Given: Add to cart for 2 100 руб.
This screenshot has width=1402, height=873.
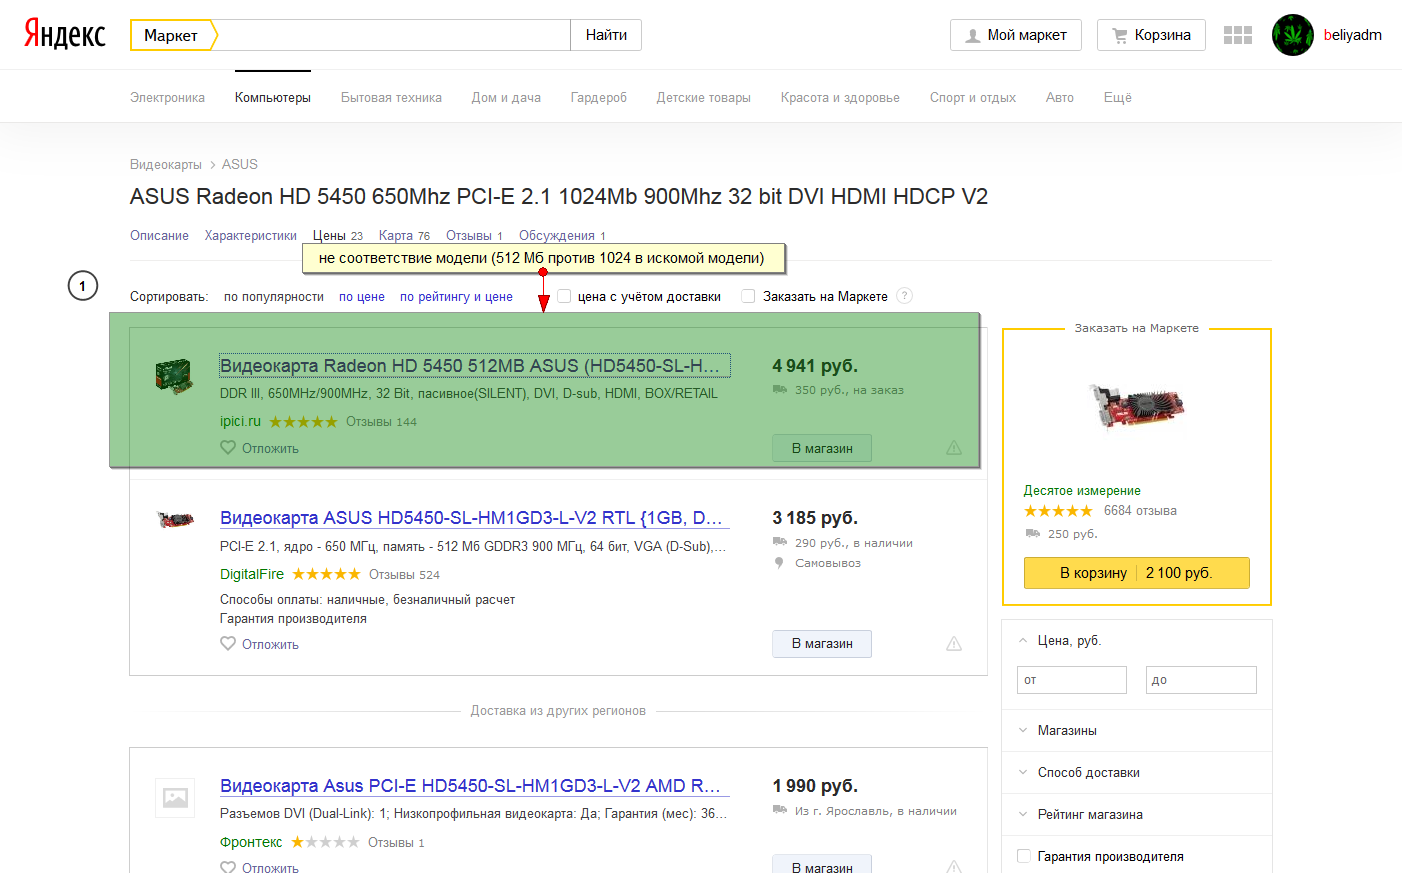Looking at the screenshot, I should [x=1137, y=573].
